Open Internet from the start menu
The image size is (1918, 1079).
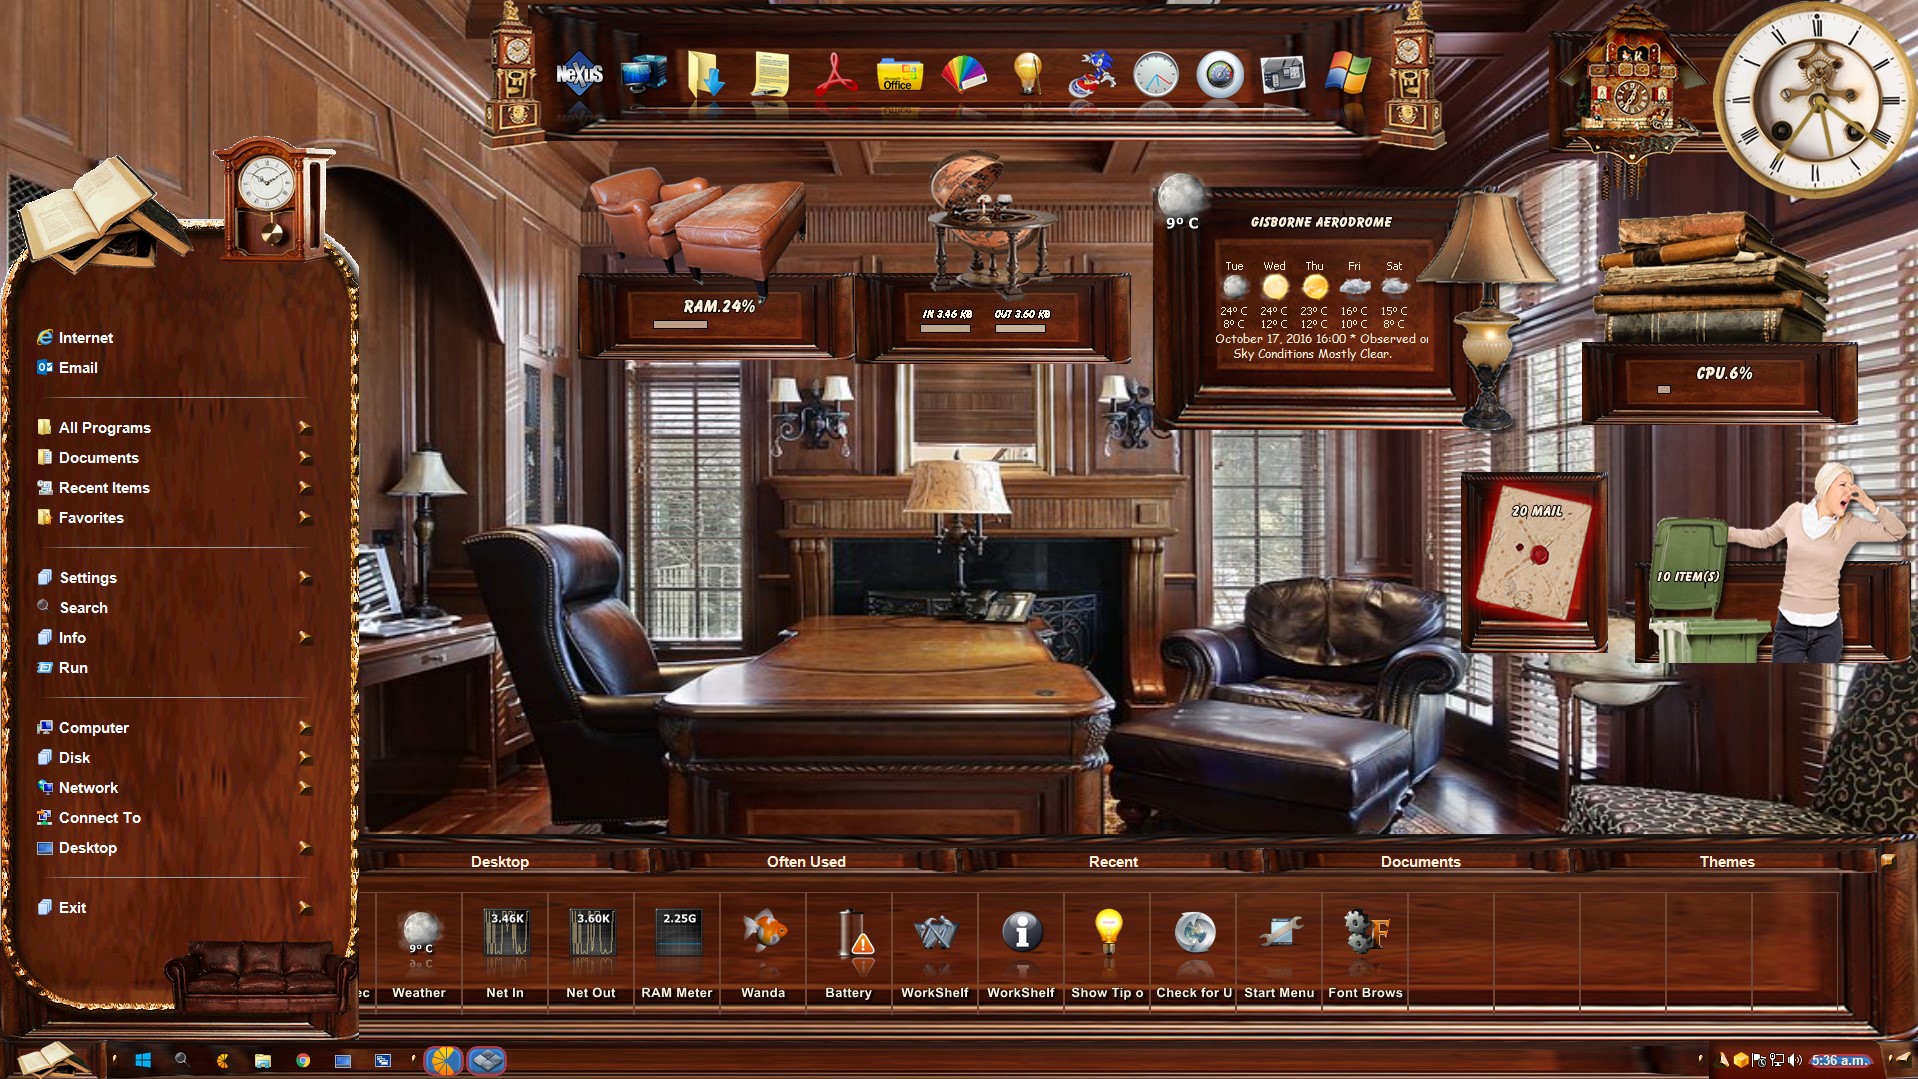tap(85, 338)
